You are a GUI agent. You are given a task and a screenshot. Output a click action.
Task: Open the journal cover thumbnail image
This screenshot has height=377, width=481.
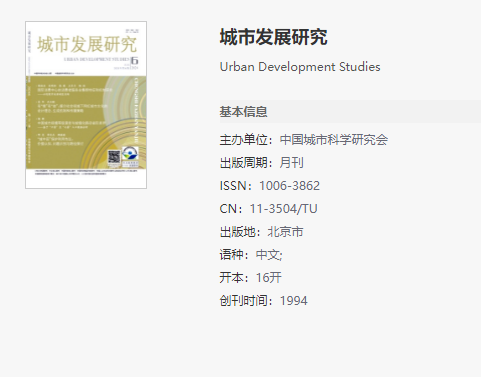coord(86,105)
